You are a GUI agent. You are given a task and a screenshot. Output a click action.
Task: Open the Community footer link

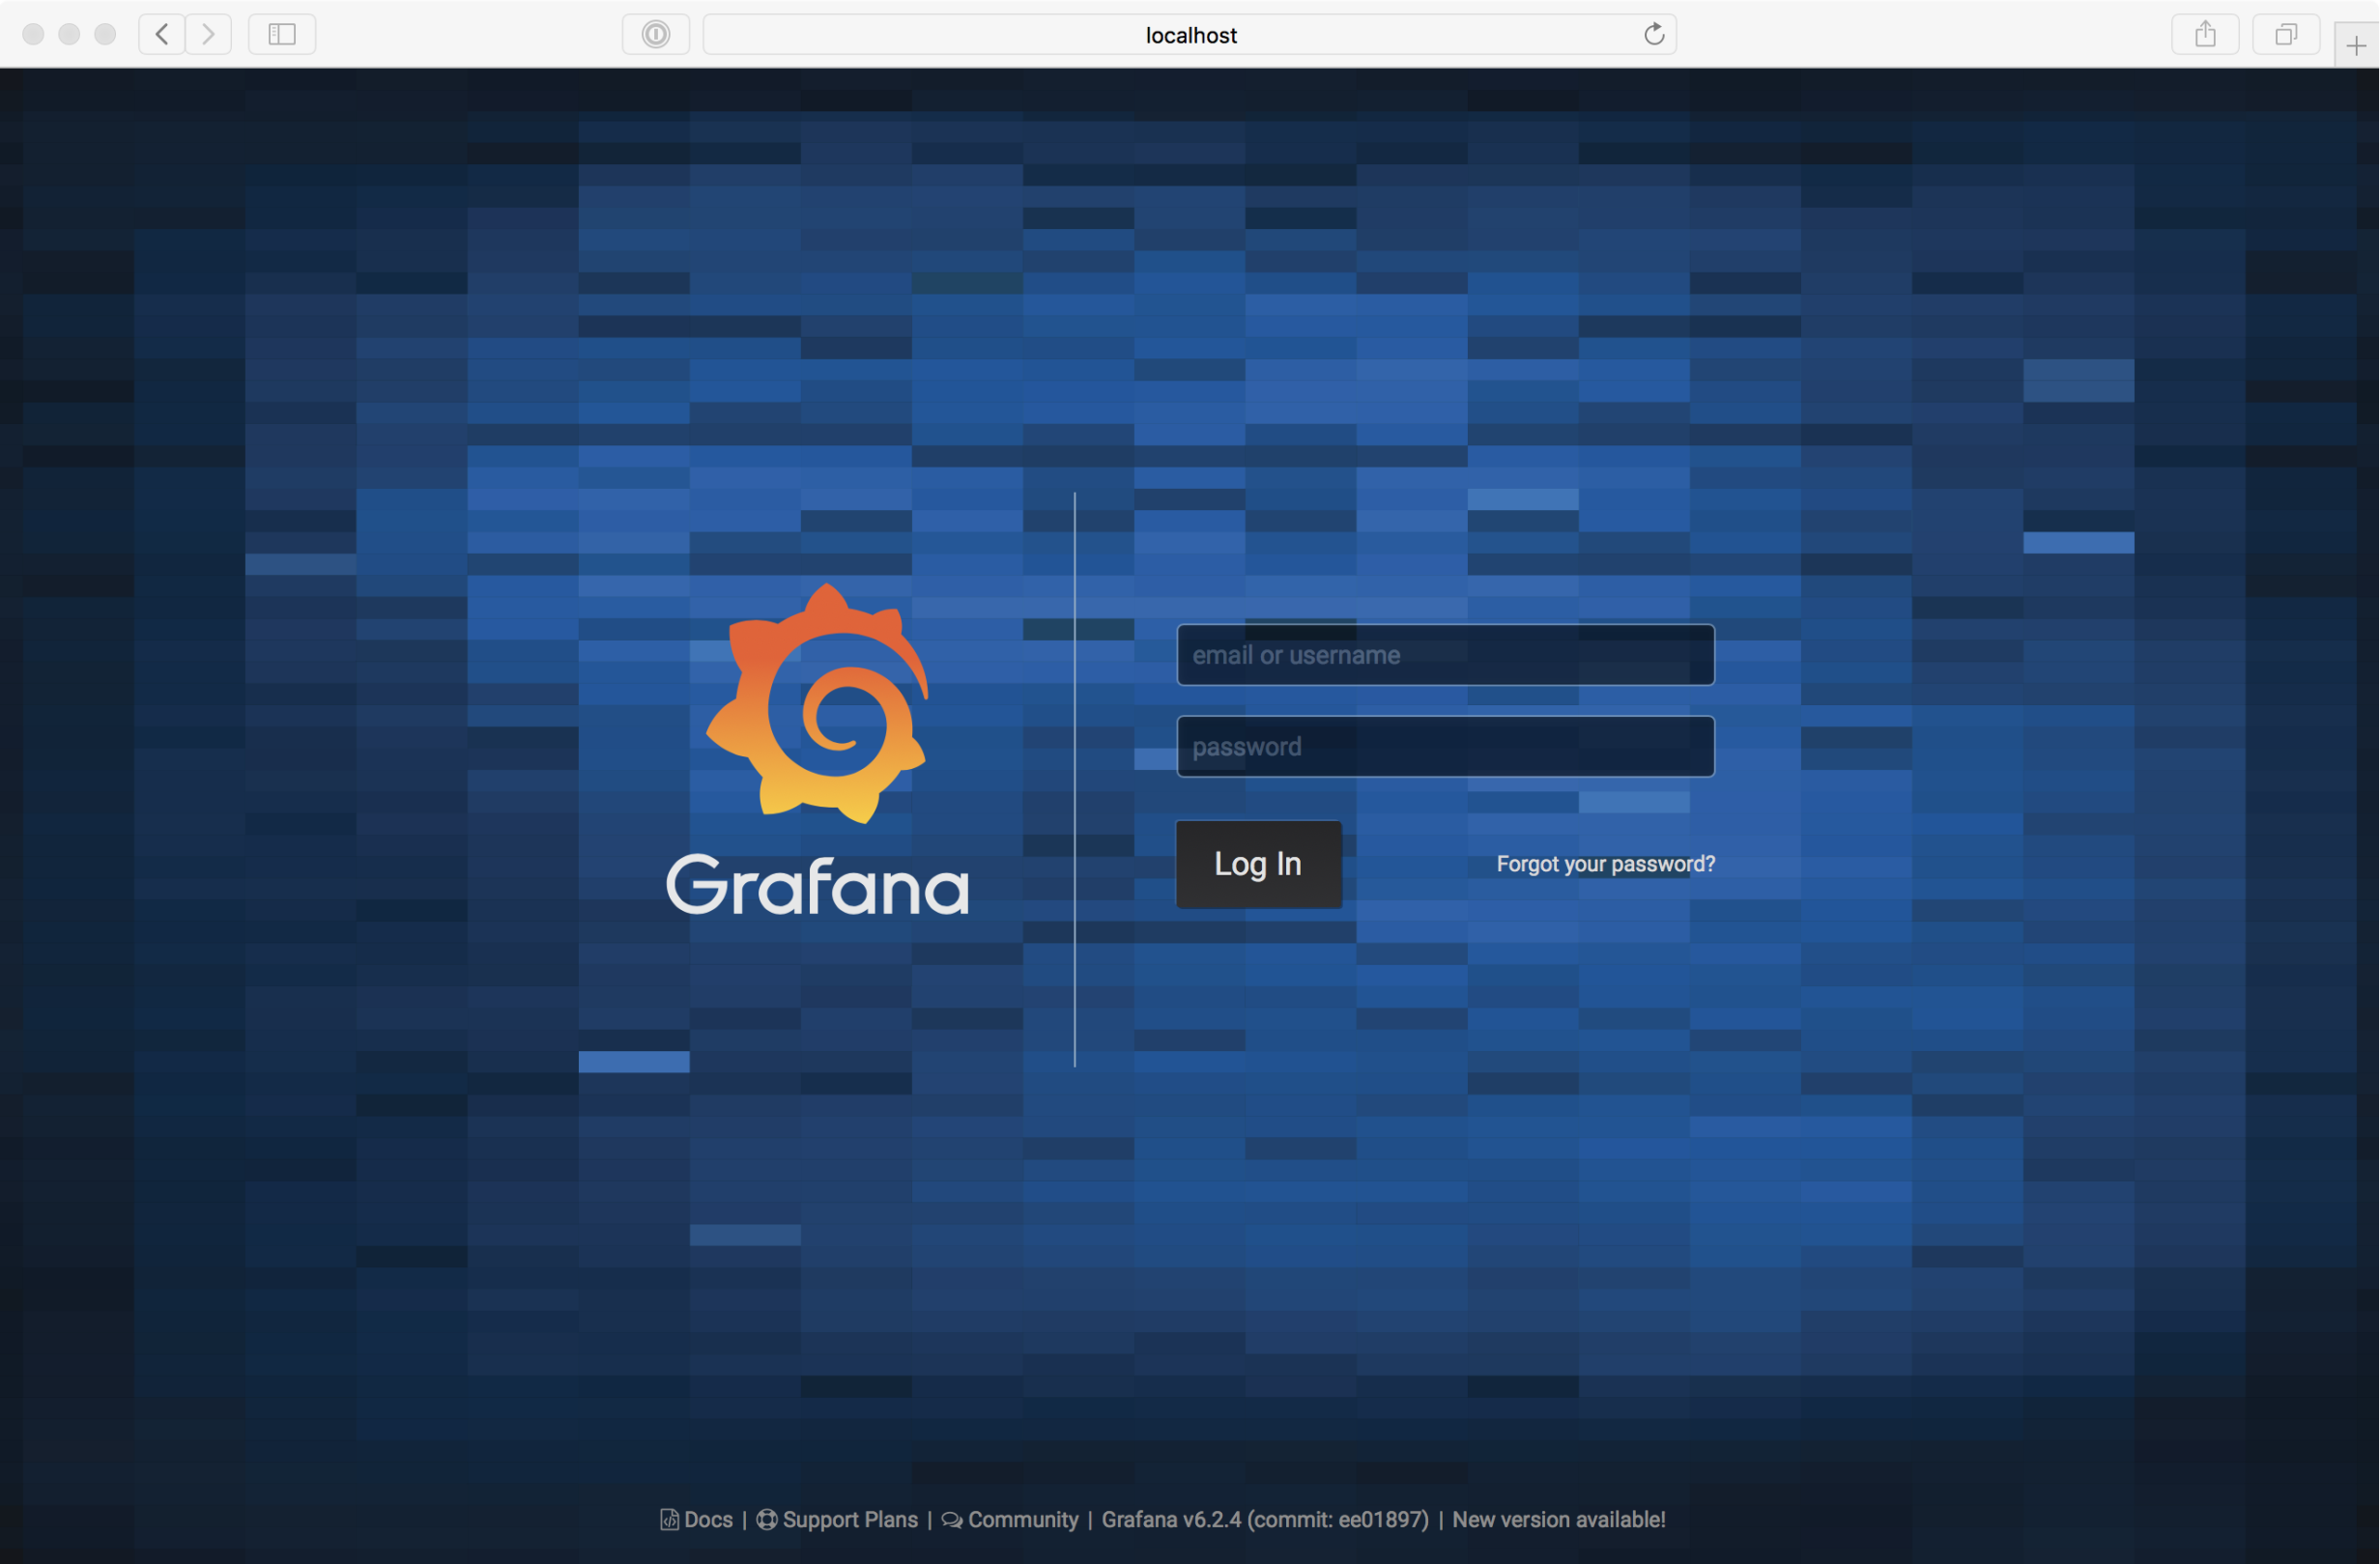1010,1519
